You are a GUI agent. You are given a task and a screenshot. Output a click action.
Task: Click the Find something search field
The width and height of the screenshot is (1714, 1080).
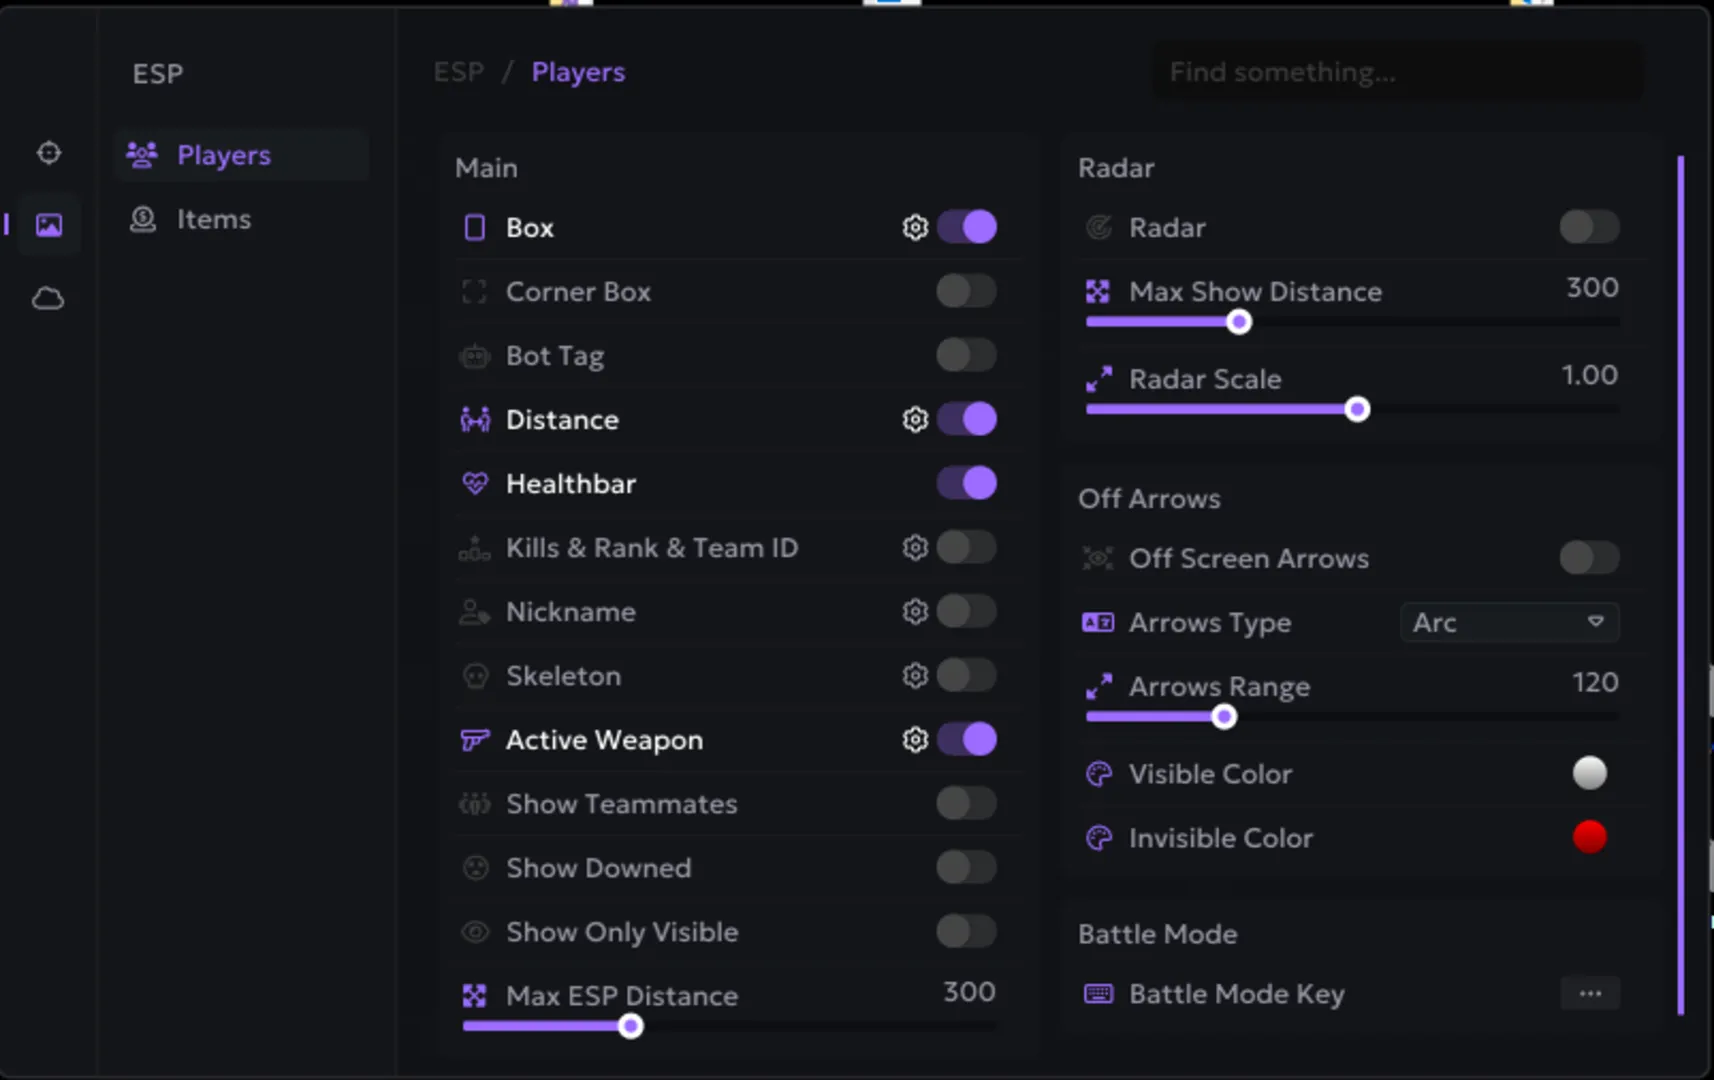click(x=1396, y=72)
